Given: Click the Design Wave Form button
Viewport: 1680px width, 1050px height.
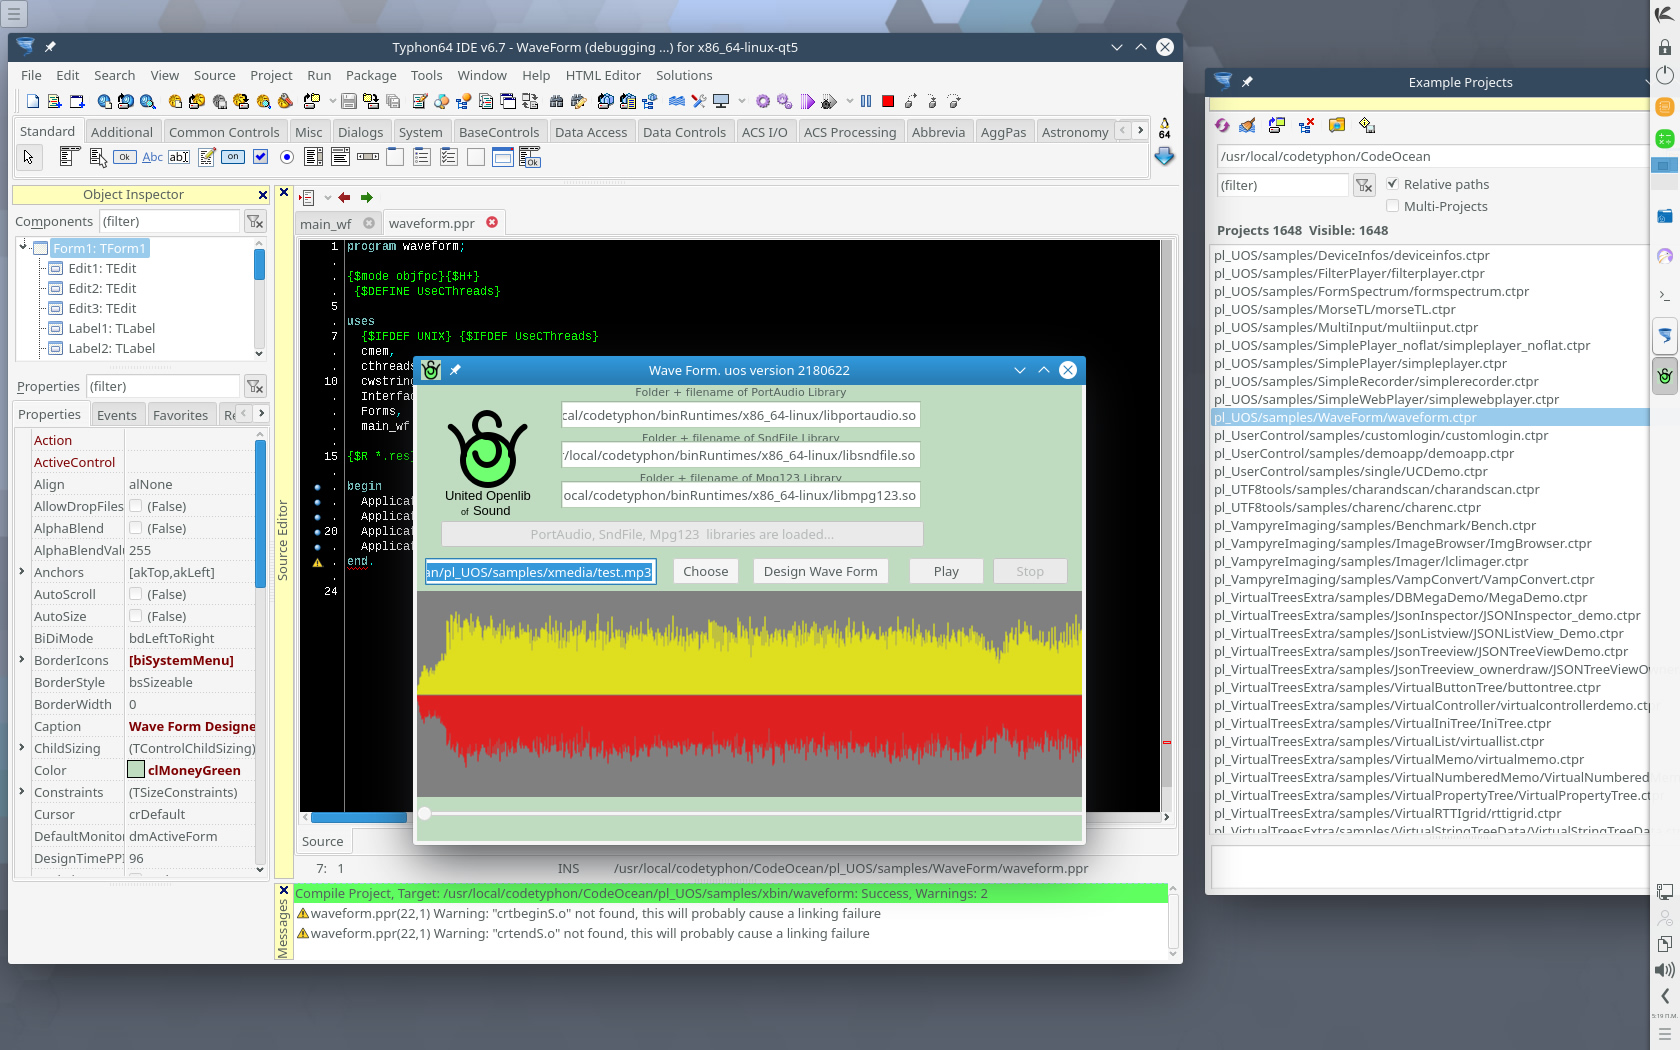Looking at the screenshot, I should (x=821, y=571).
